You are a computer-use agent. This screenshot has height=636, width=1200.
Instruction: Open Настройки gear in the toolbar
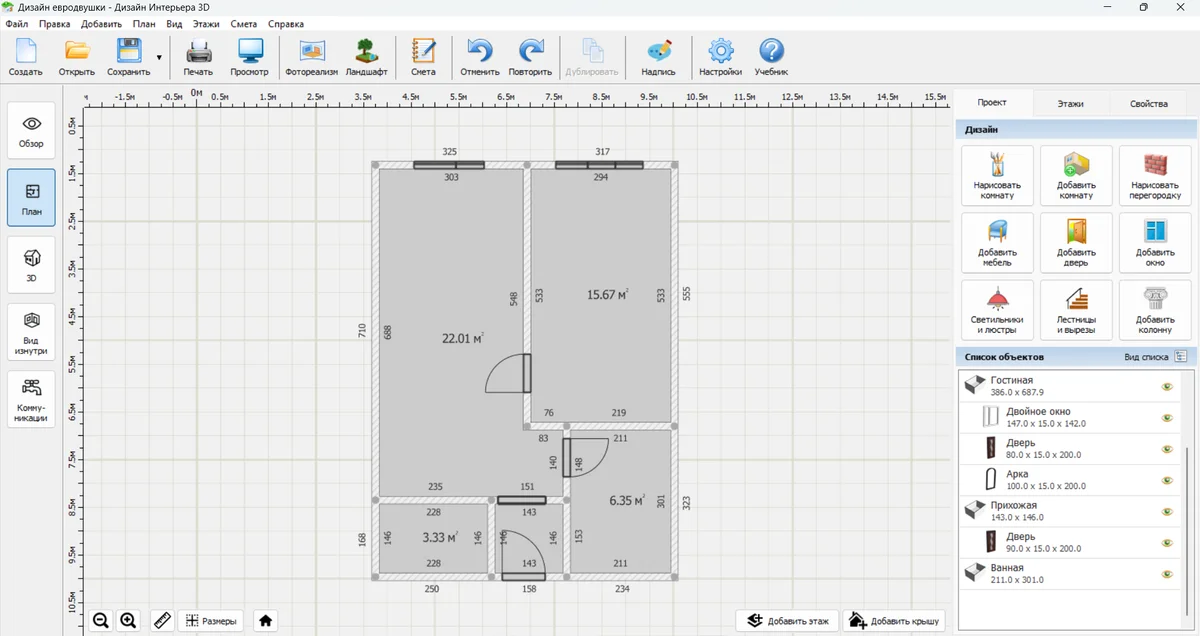pyautogui.click(x=720, y=57)
